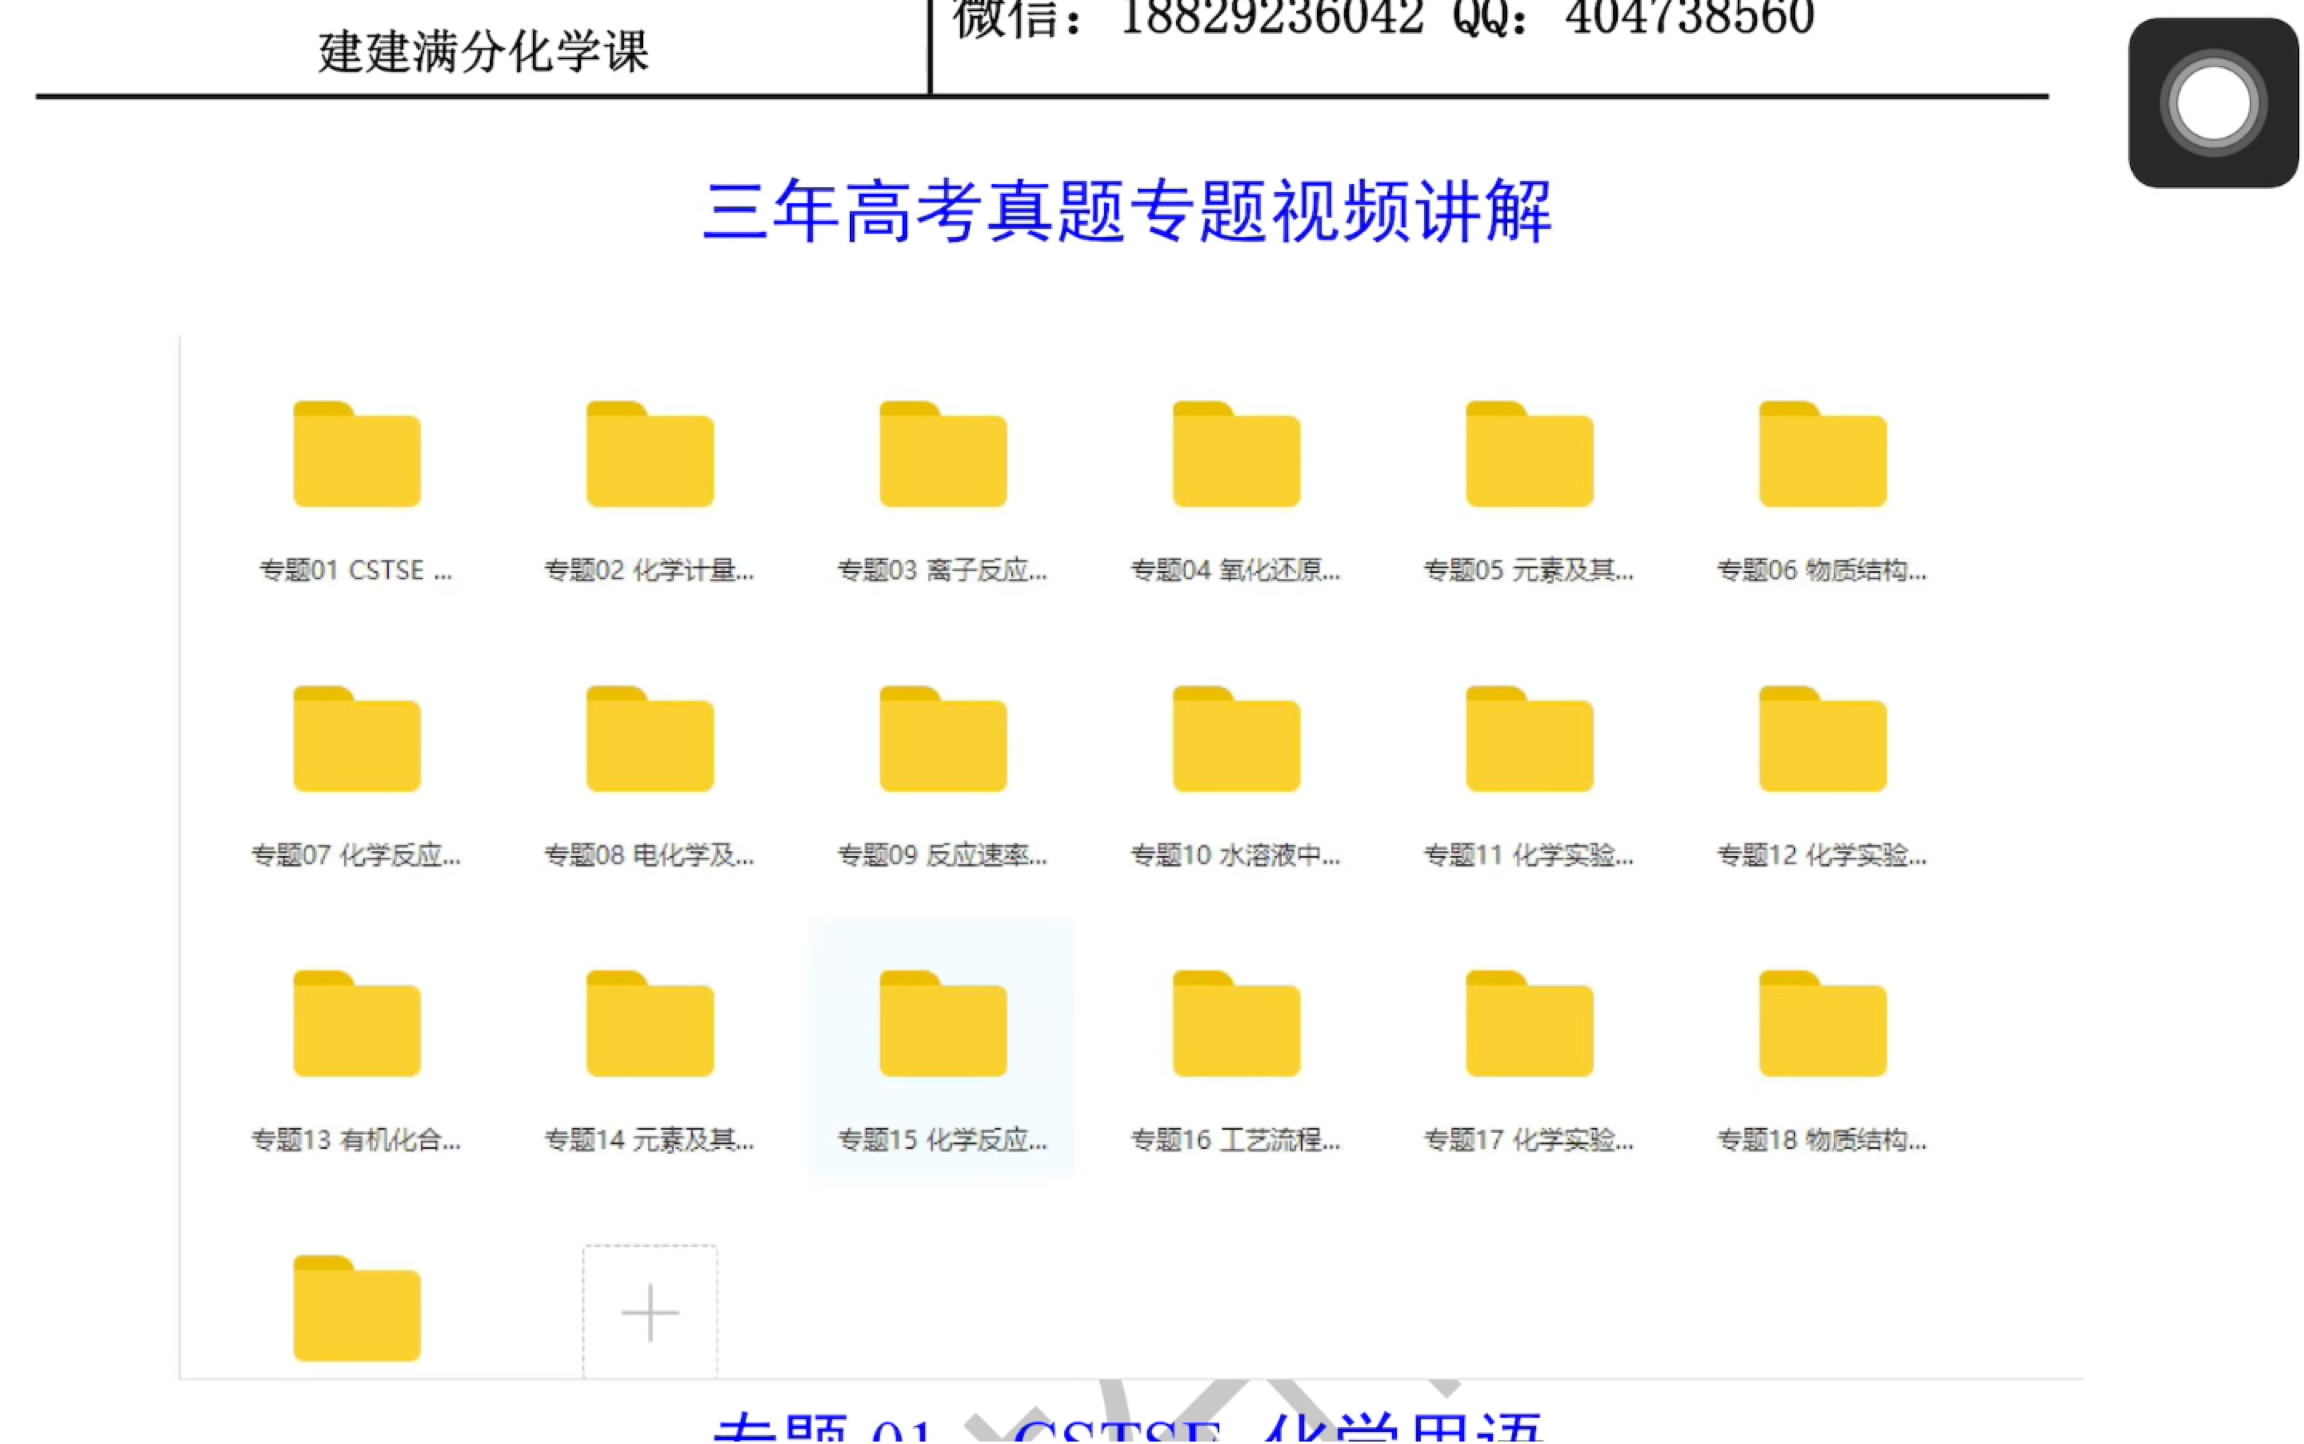This screenshot has width=2304, height=1444.
Task: Click the 专题18 物质结构... label text
Action: tap(1821, 1140)
